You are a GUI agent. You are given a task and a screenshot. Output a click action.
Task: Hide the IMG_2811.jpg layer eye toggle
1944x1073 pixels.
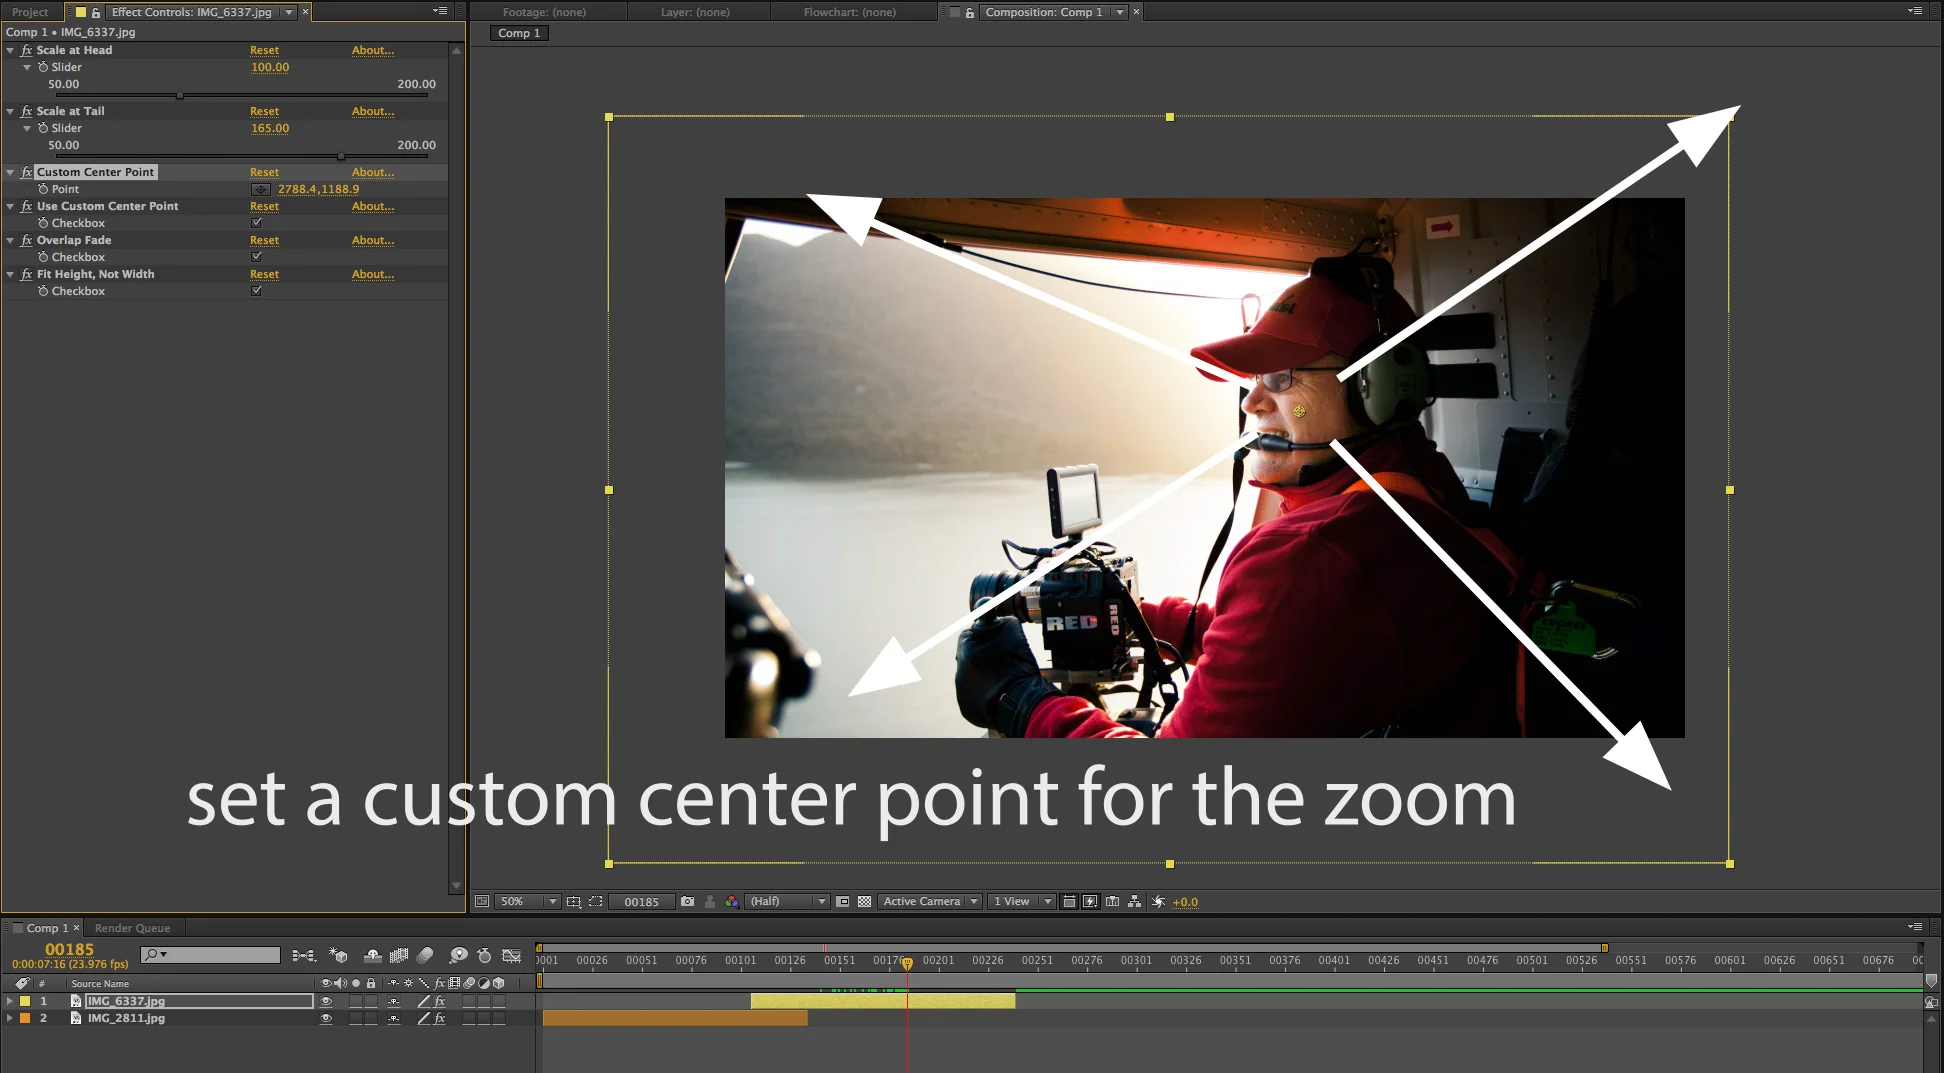point(326,1018)
